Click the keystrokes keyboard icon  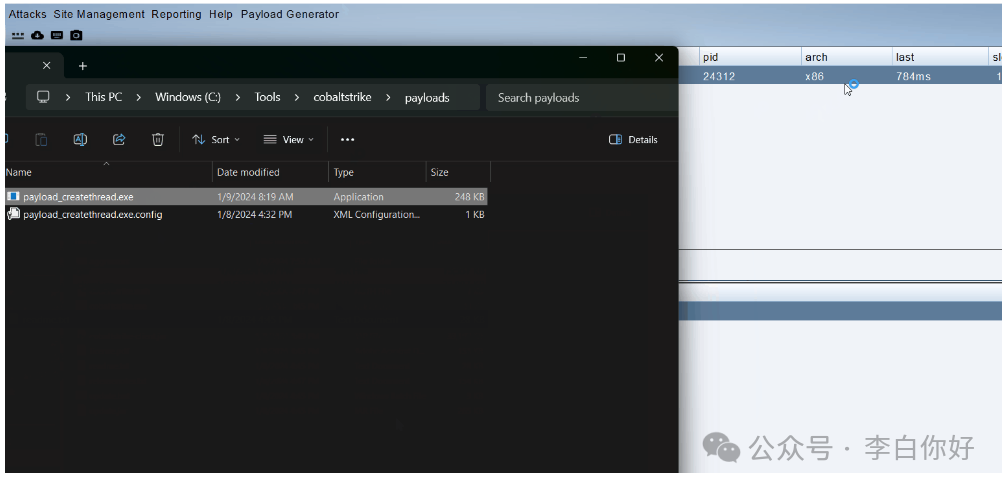point(57,35)
